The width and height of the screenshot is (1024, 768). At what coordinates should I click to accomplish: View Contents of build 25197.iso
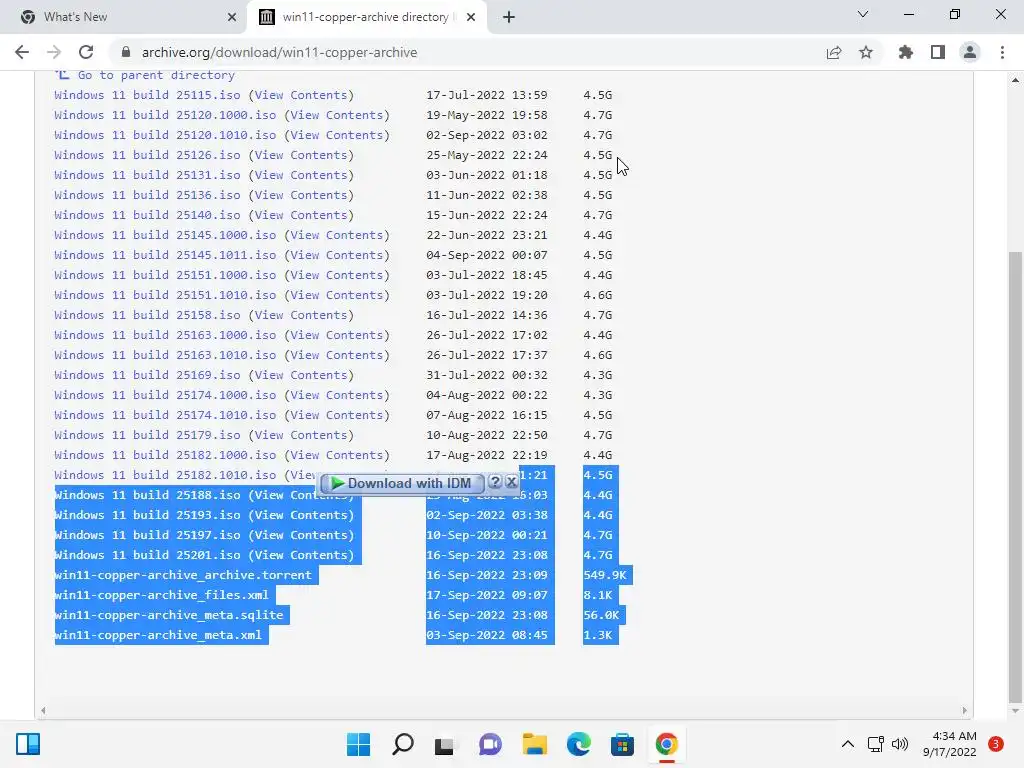tap(301, 536)
